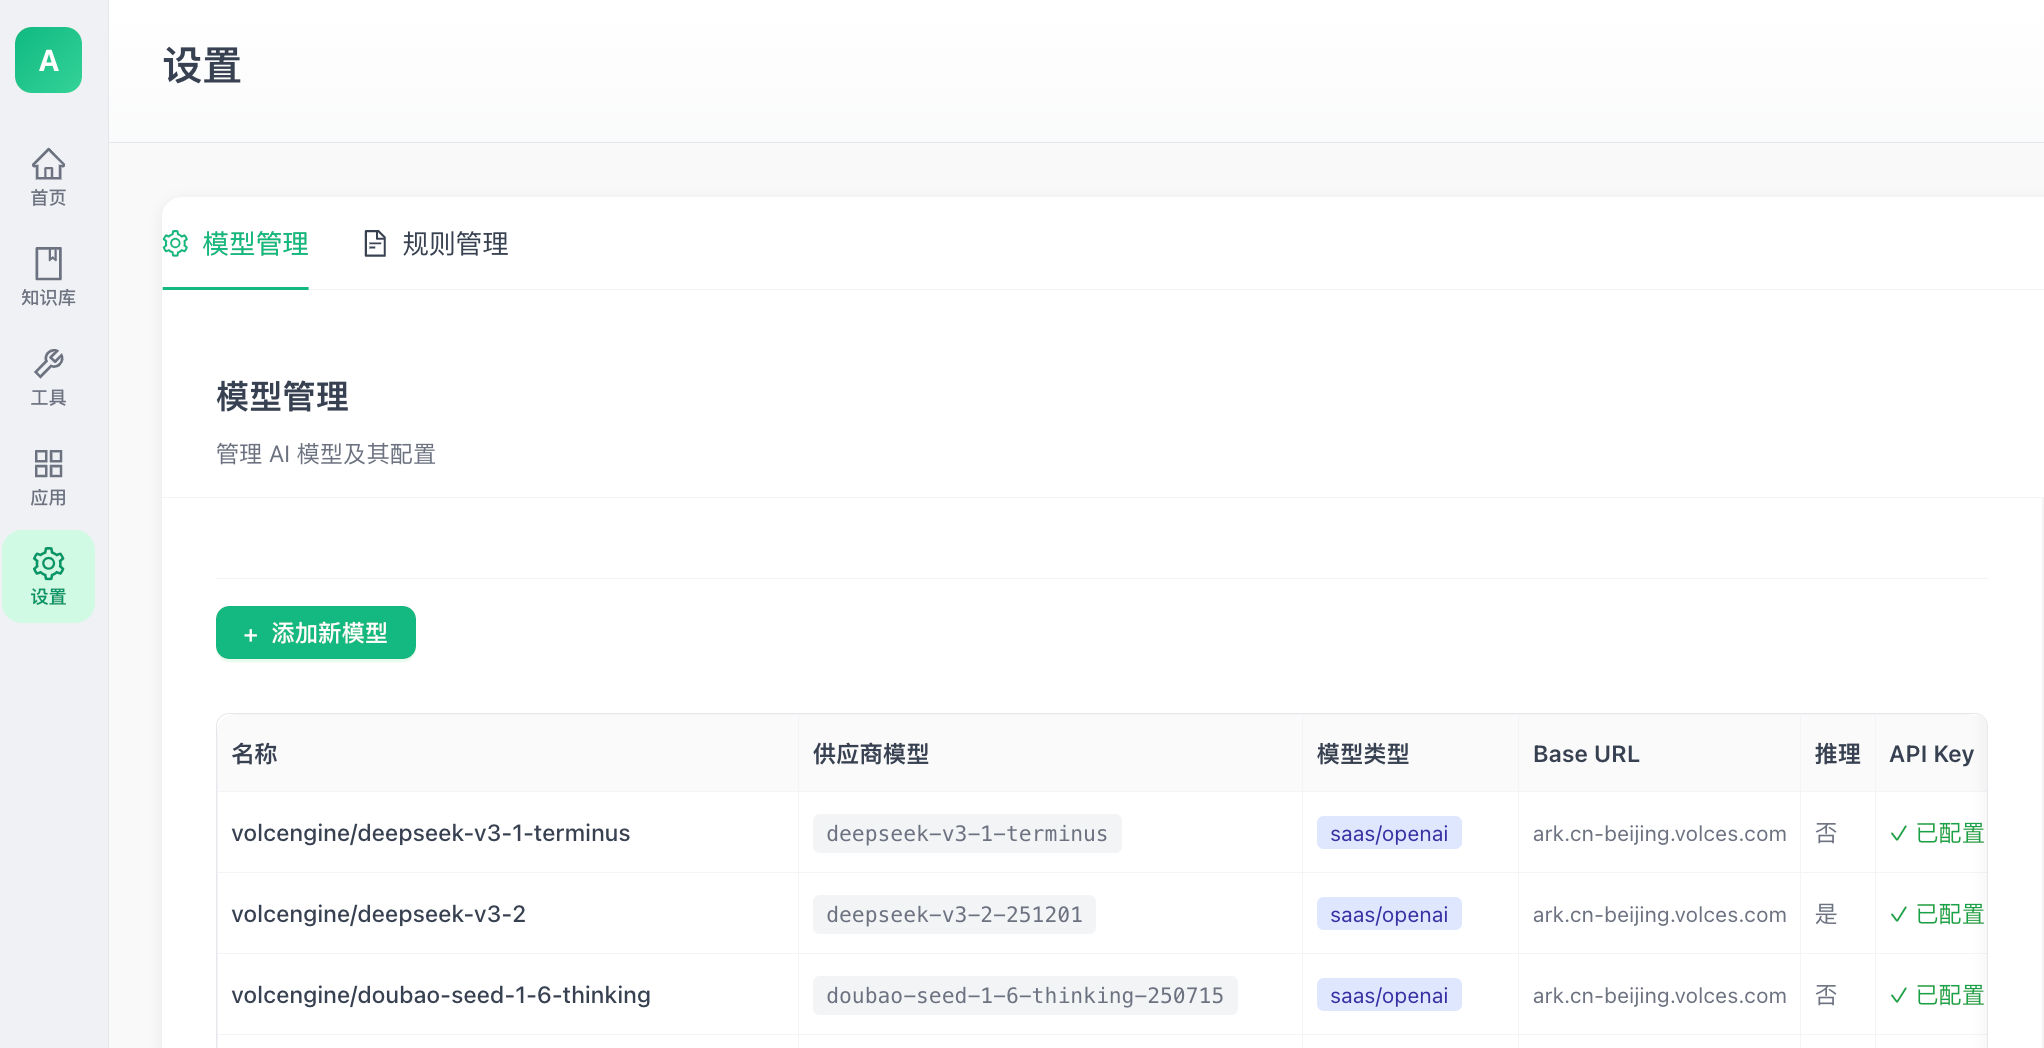Select the volcengine/deepseek-v3-1-terminus row name

(x=430, y=833)
